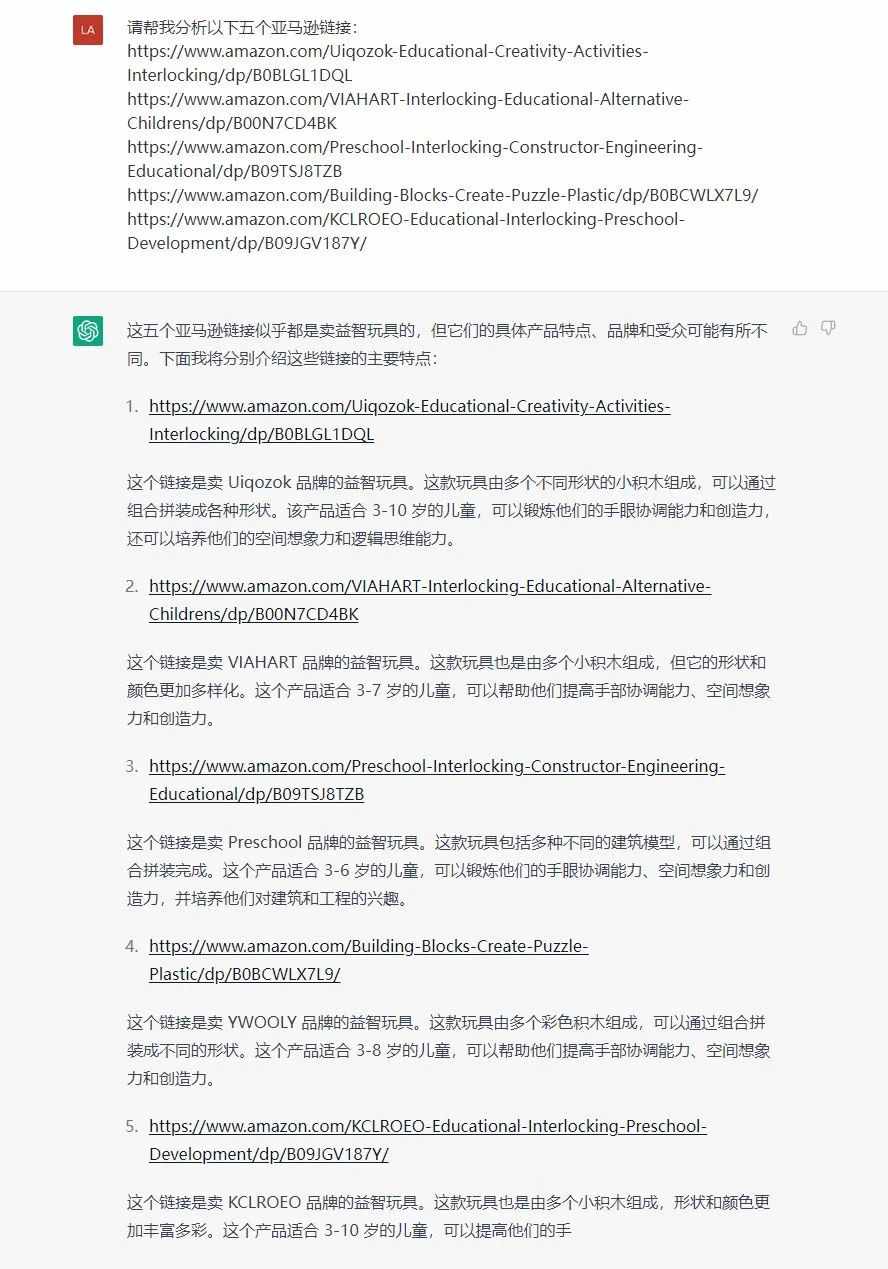Click the paragraph describing KCLROEO brand toy
Screen dimensions: 888x1269
[x=449, y=1216]
